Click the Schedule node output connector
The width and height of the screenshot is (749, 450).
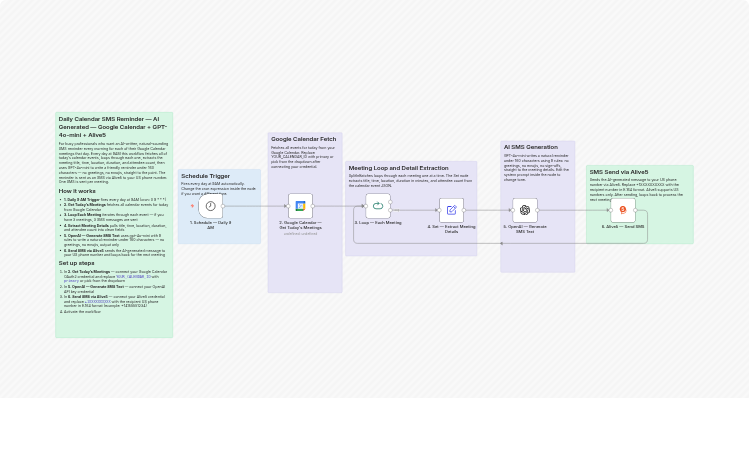[223, 206]
